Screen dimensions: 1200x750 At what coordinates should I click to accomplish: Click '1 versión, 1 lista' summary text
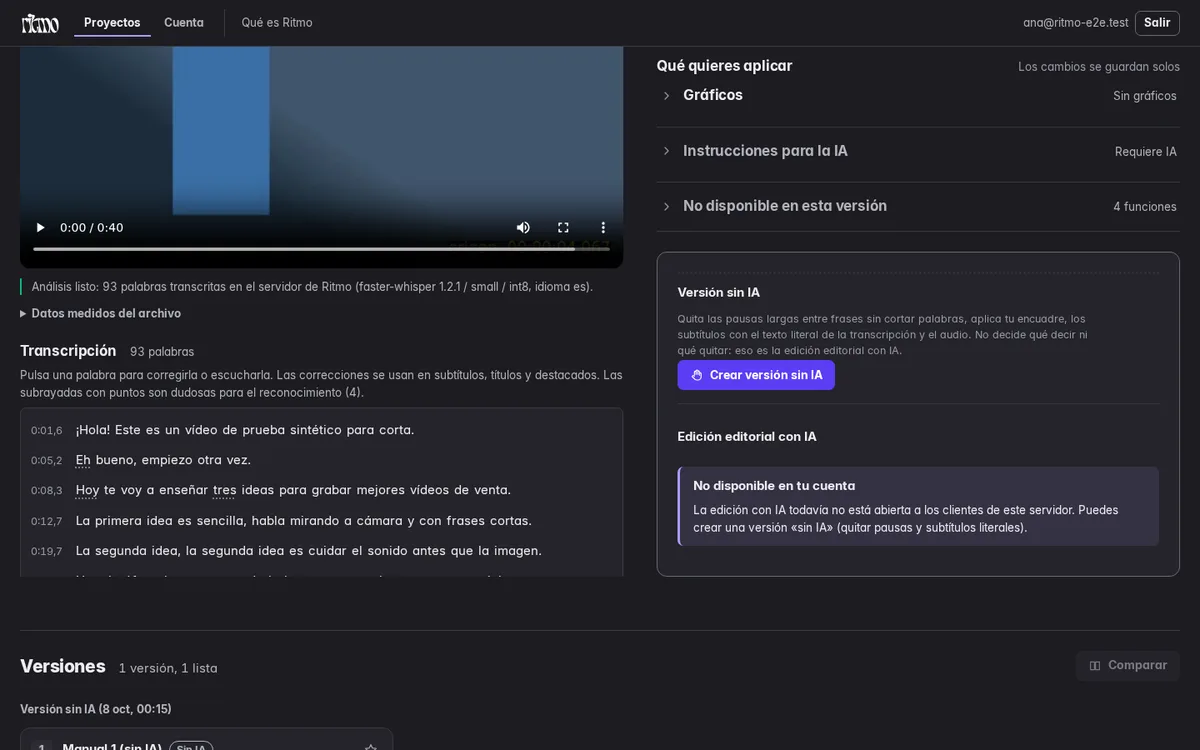pyautogui.click(x=168, y=668)
